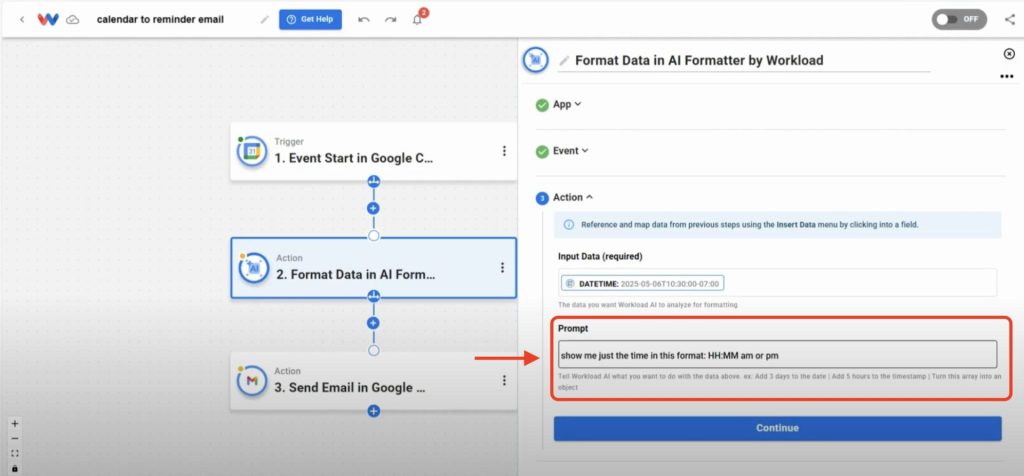Image resolution: width=1024 pixels, height=476 pixels.
Task: Collapse the Action section
Action: pos(573,197)
